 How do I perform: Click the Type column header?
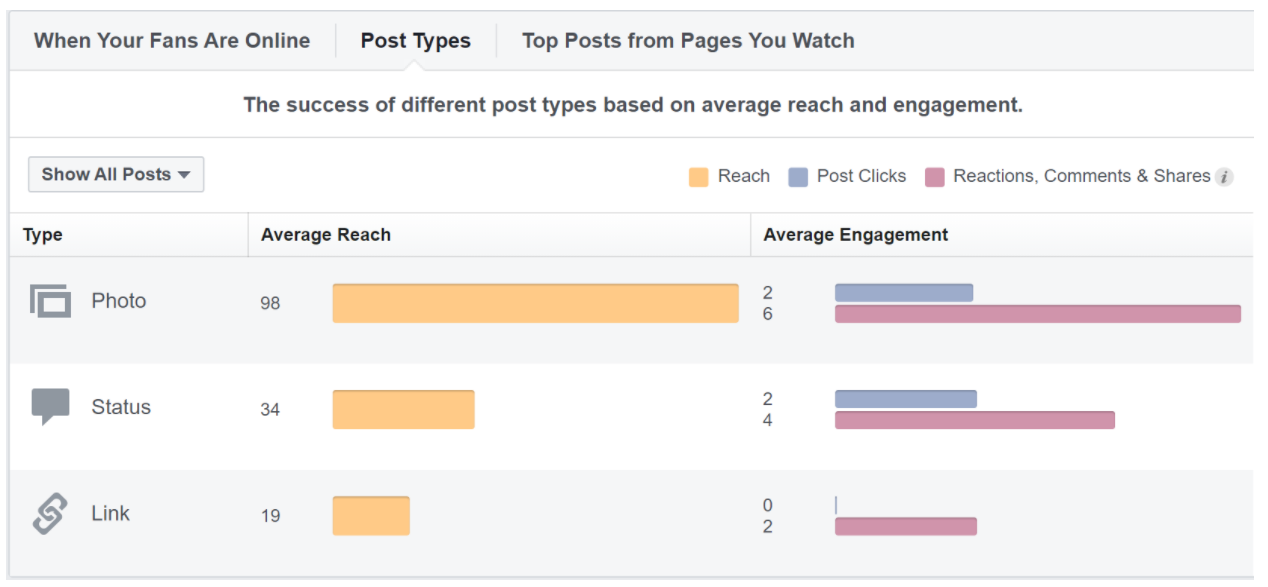pos(43,235)
